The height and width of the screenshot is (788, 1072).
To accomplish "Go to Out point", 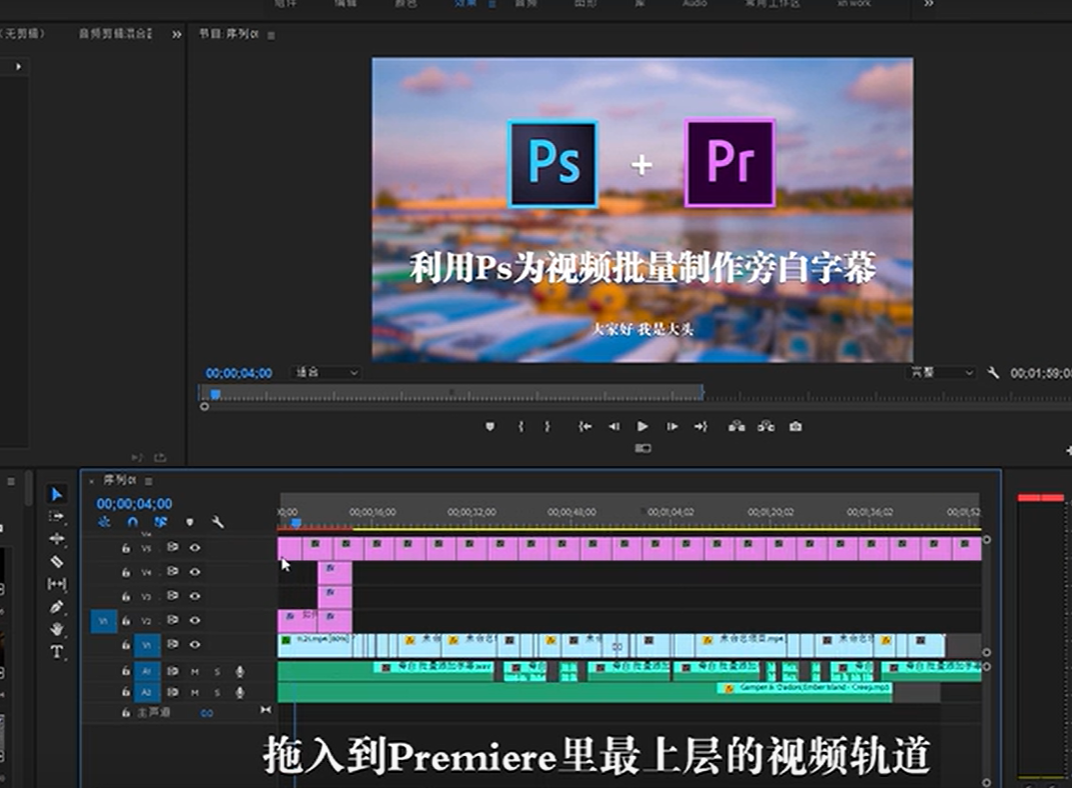I will point(701,426).
